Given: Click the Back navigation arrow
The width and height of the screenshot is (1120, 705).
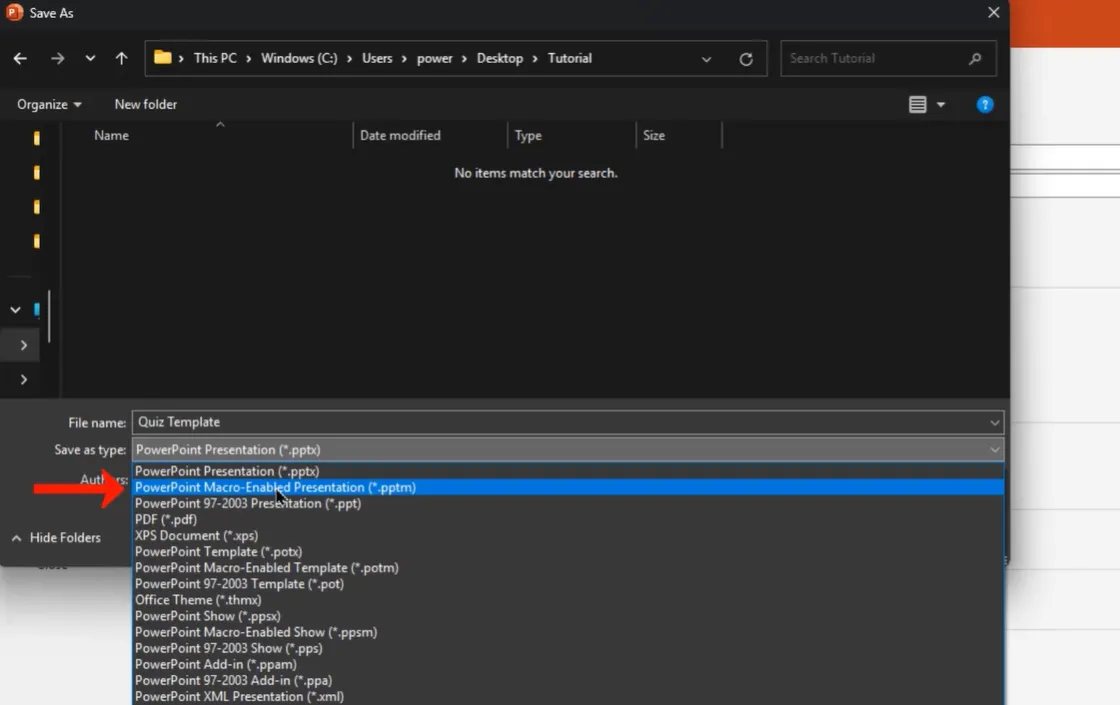Looking at the screenshot, I should pos(20,59).
